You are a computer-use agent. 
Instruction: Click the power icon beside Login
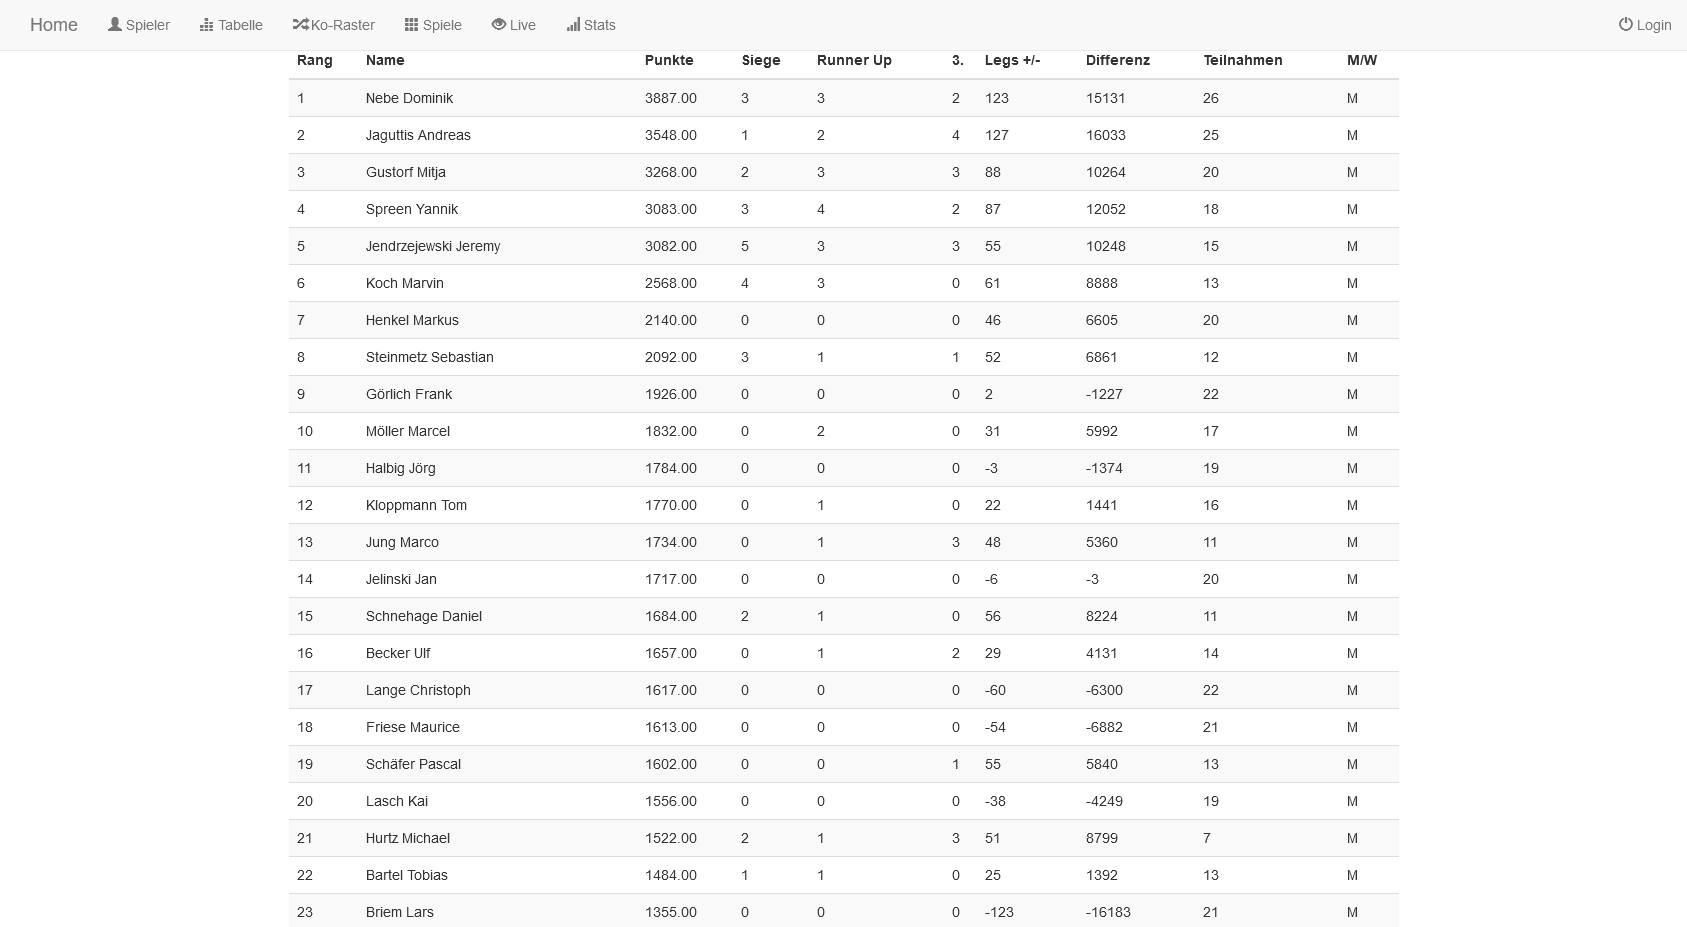coord(1625,25)
